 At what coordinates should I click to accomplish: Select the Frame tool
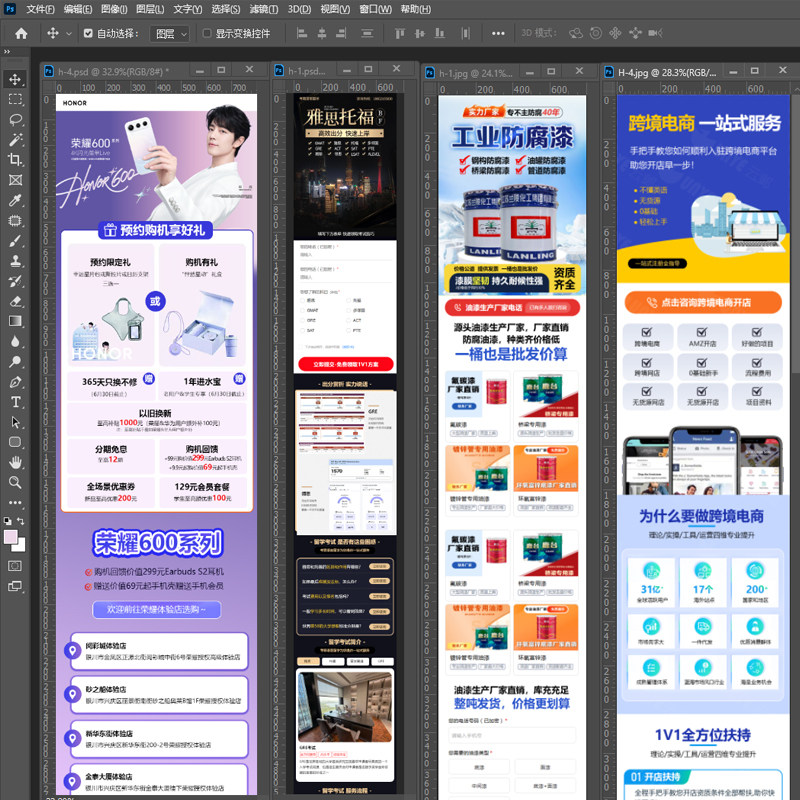click(15, 180)
